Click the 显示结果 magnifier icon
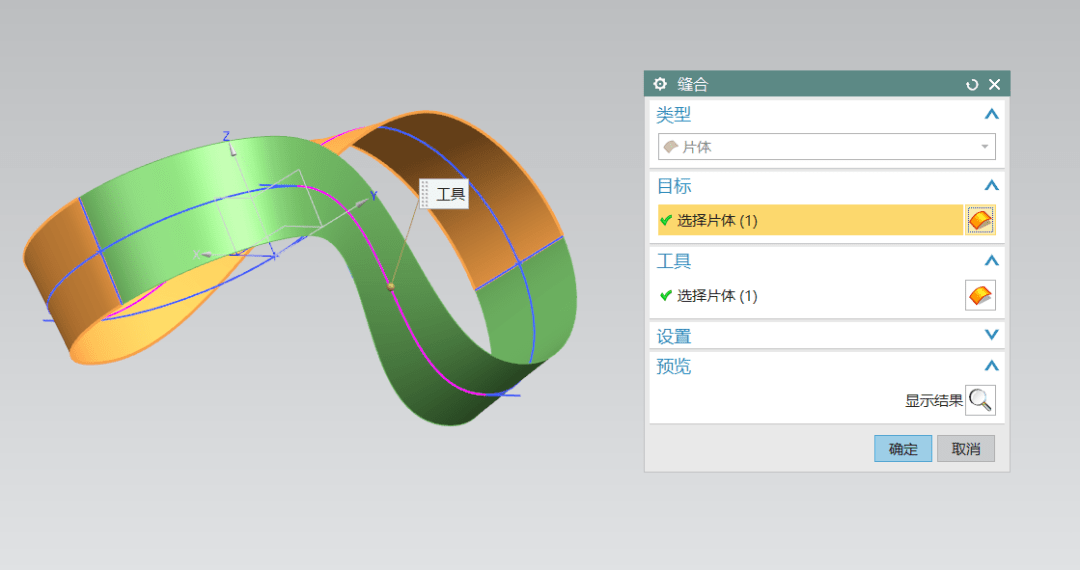Screen dimensions: 1080x570 coord(980,401)
